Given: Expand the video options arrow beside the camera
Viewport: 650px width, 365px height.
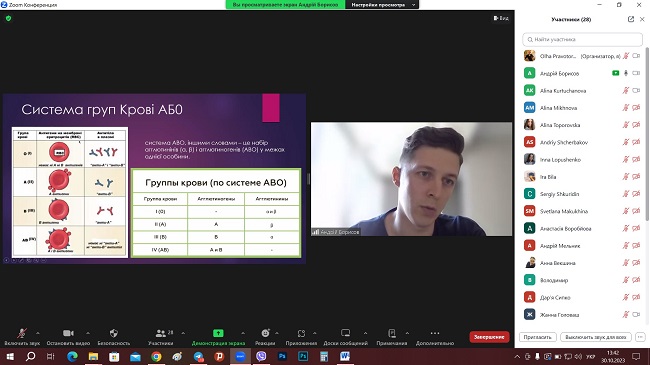Looking at the screenshot, I should (x=88, y=333).
